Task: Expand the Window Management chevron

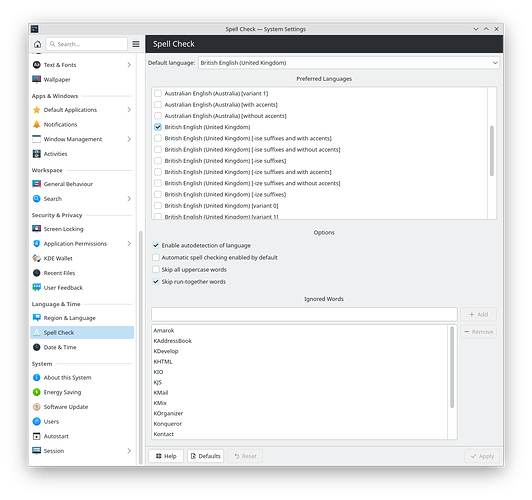Action: click(129, 139)
